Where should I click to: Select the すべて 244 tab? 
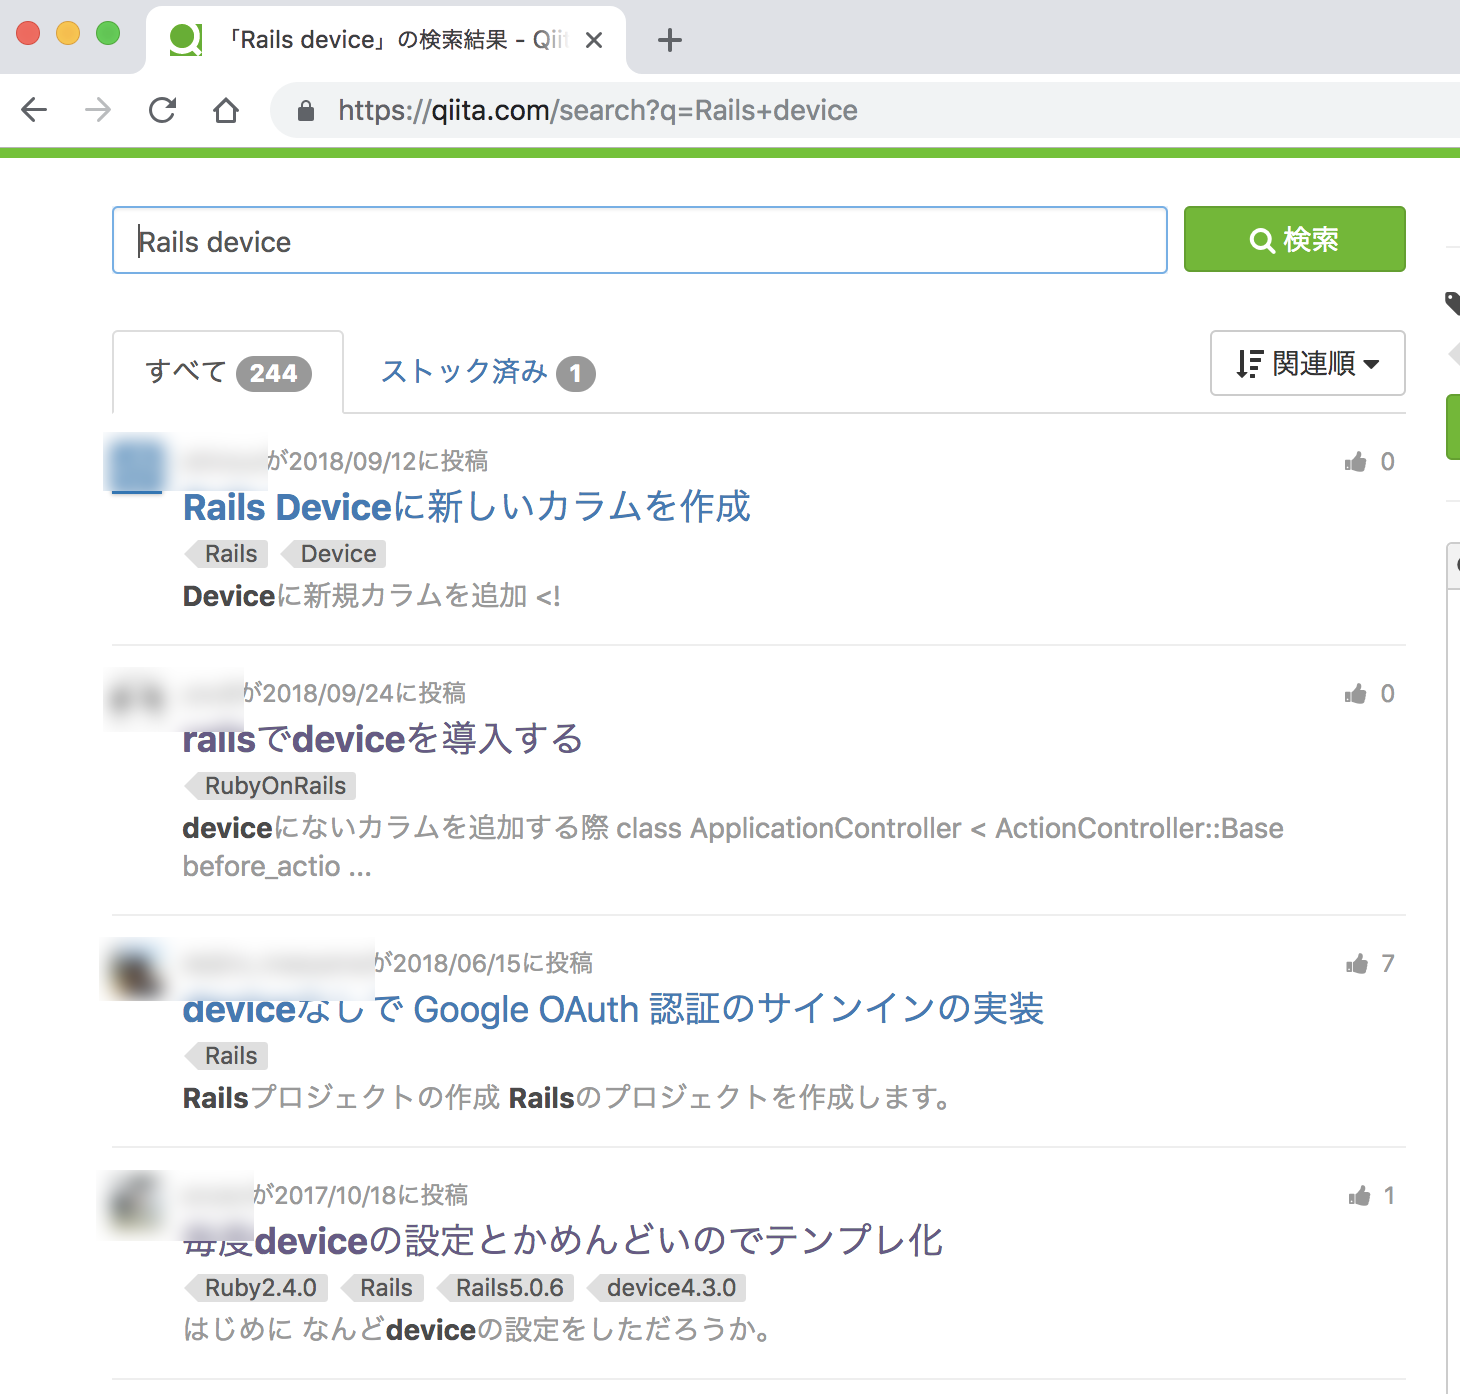(x=227, y=372)
